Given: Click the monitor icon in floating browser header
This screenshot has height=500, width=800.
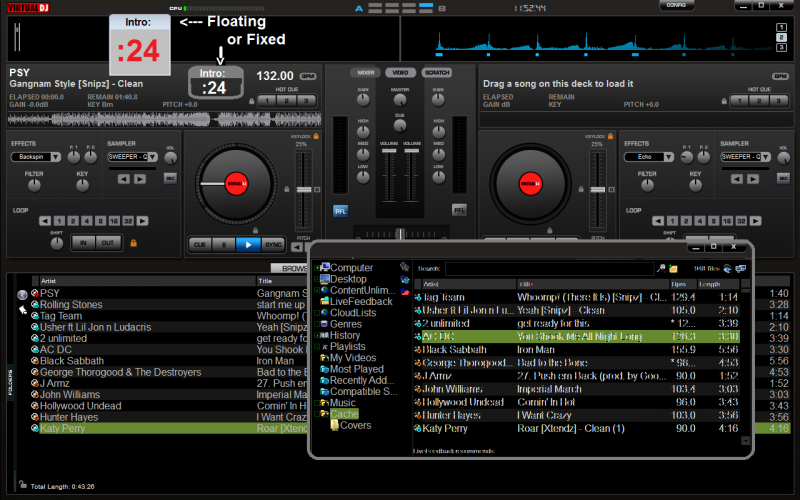Looking at the screenshot, I should pyautogui.click(x=741, y=268).
